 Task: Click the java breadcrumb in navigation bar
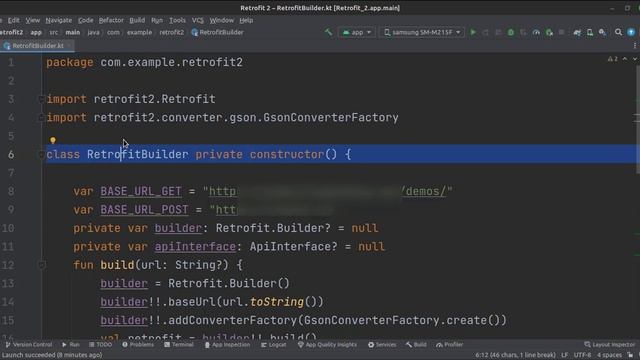tap(93, 32)
